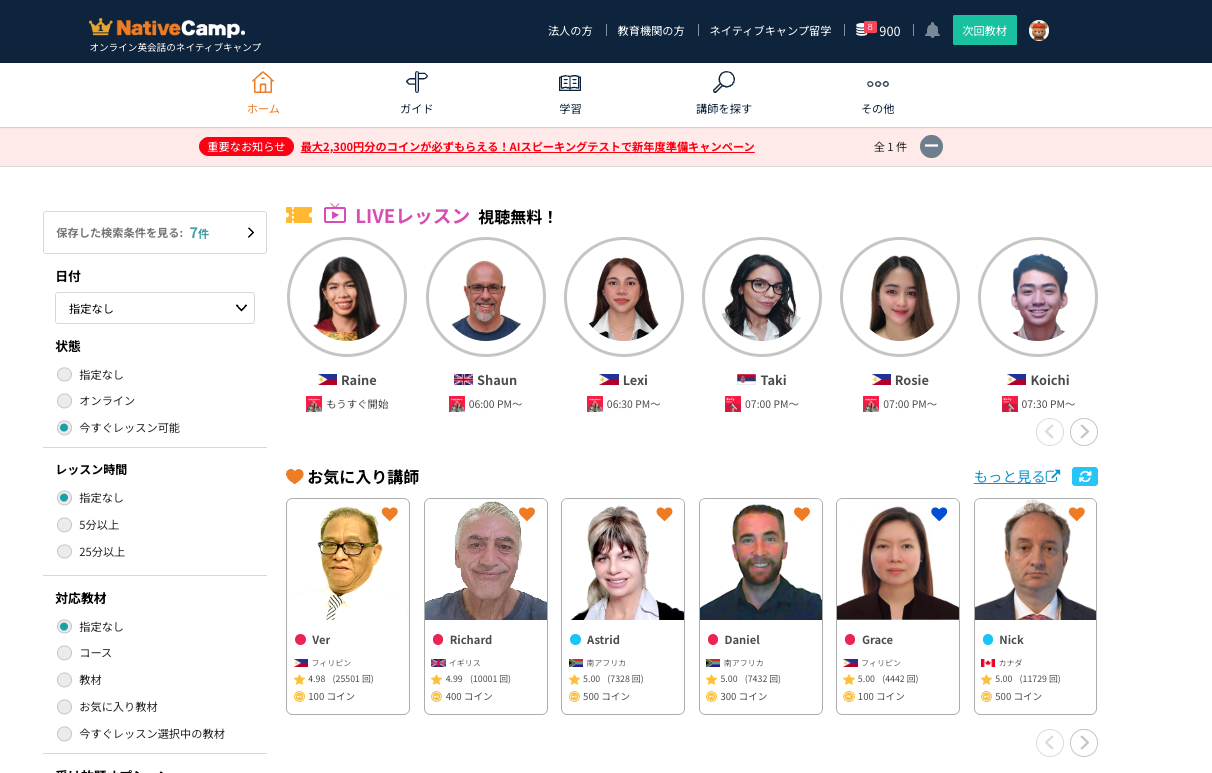Expand saved search conditions 7件

[155, 233]
